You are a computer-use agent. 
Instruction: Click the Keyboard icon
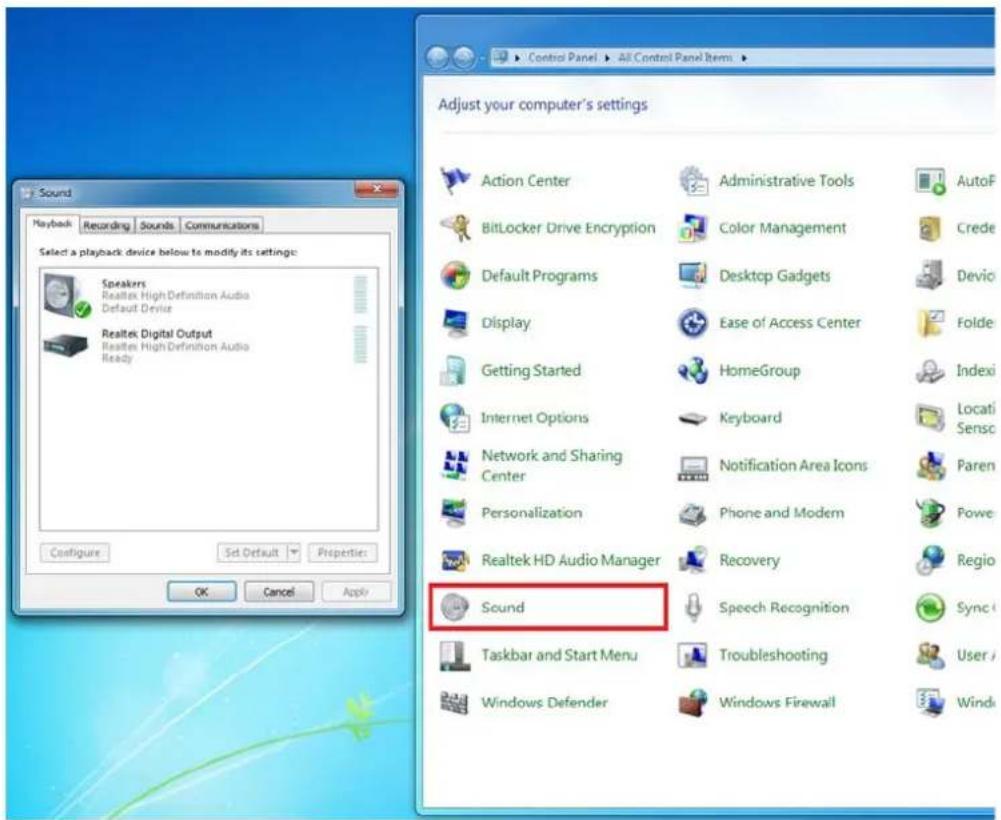pyautogui.click(x=693, y=418)
